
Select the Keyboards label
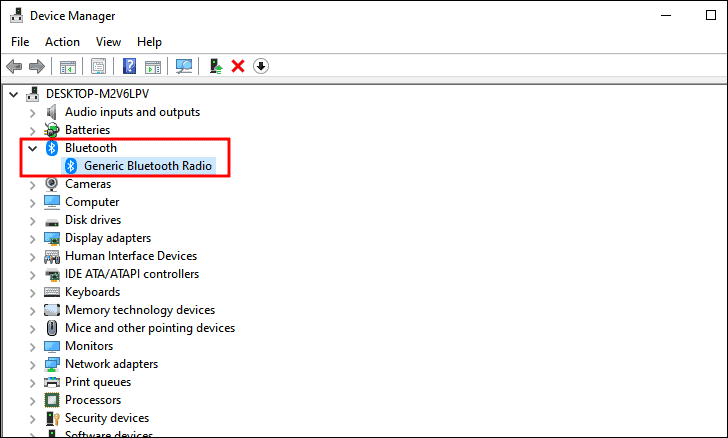[92, 292]
